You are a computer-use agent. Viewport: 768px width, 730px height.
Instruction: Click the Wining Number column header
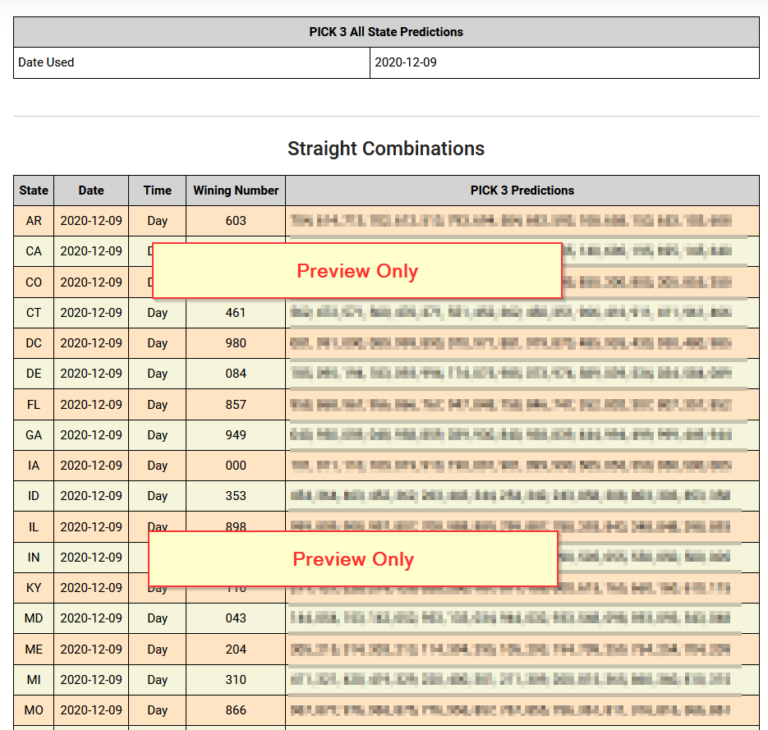coord(235,190)
